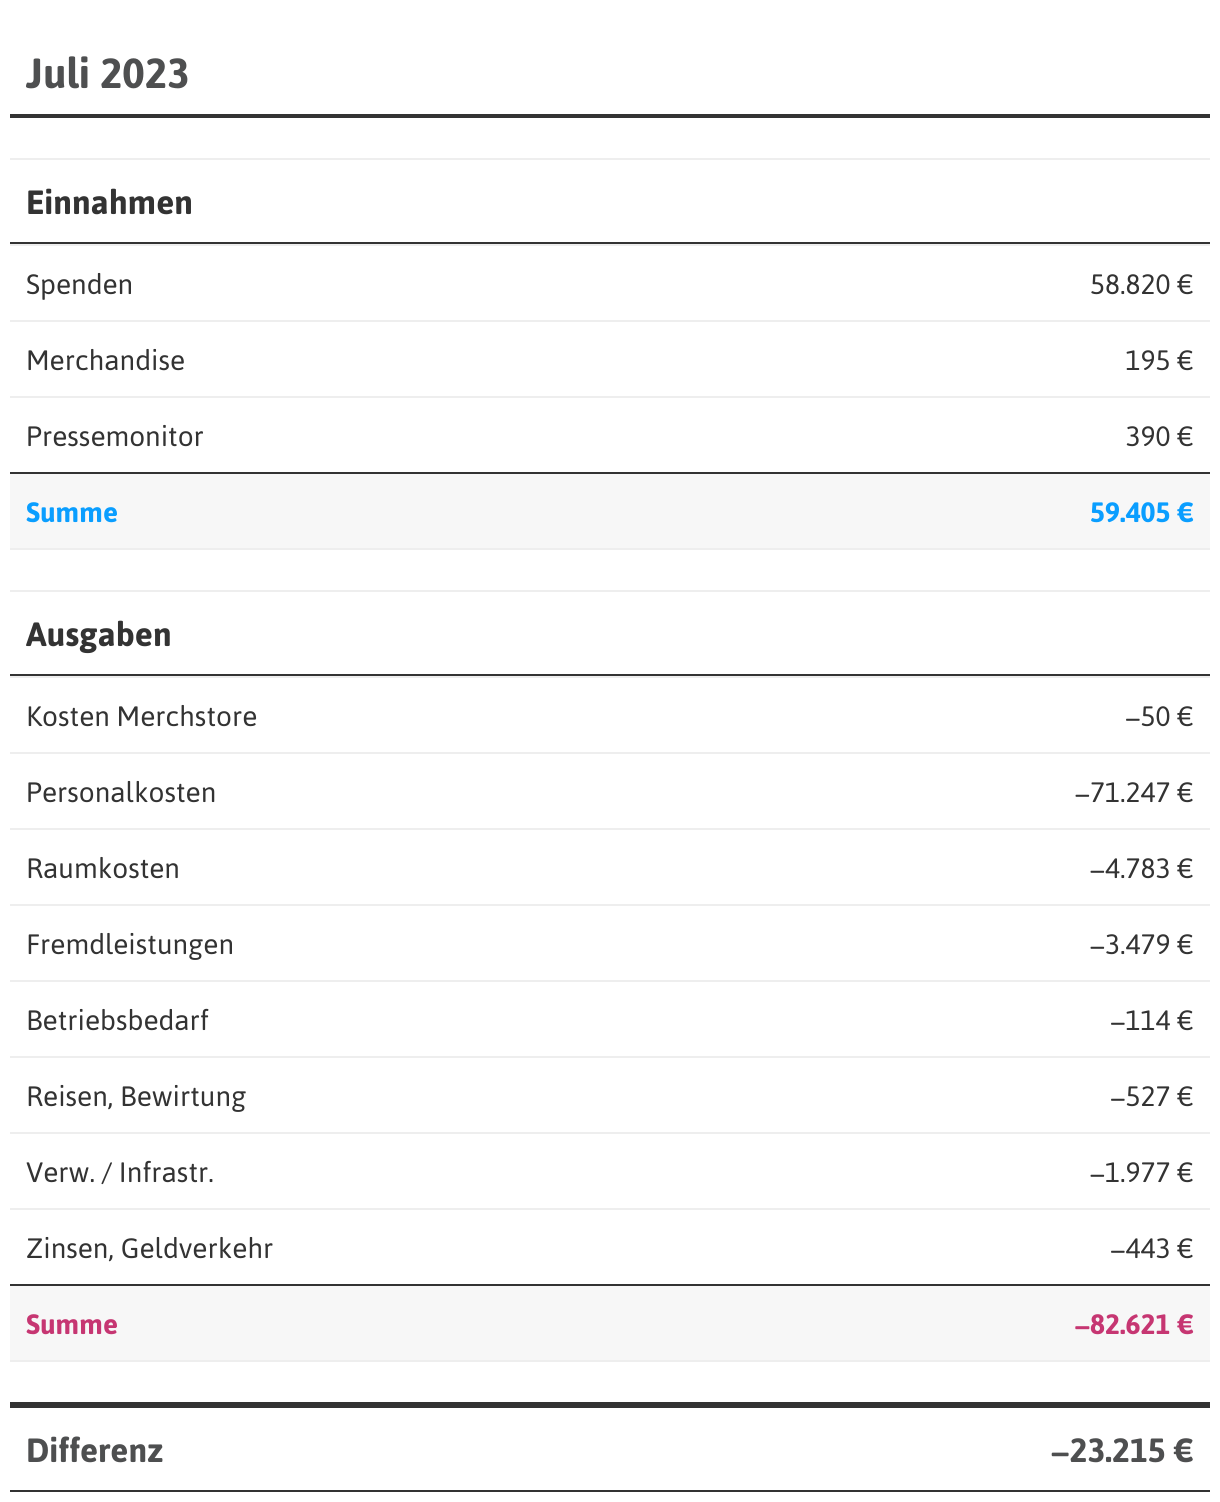Click the –71.247 € personnel amount
The width and height of the screenshot is (1220, 1502).
[1133, 793]
